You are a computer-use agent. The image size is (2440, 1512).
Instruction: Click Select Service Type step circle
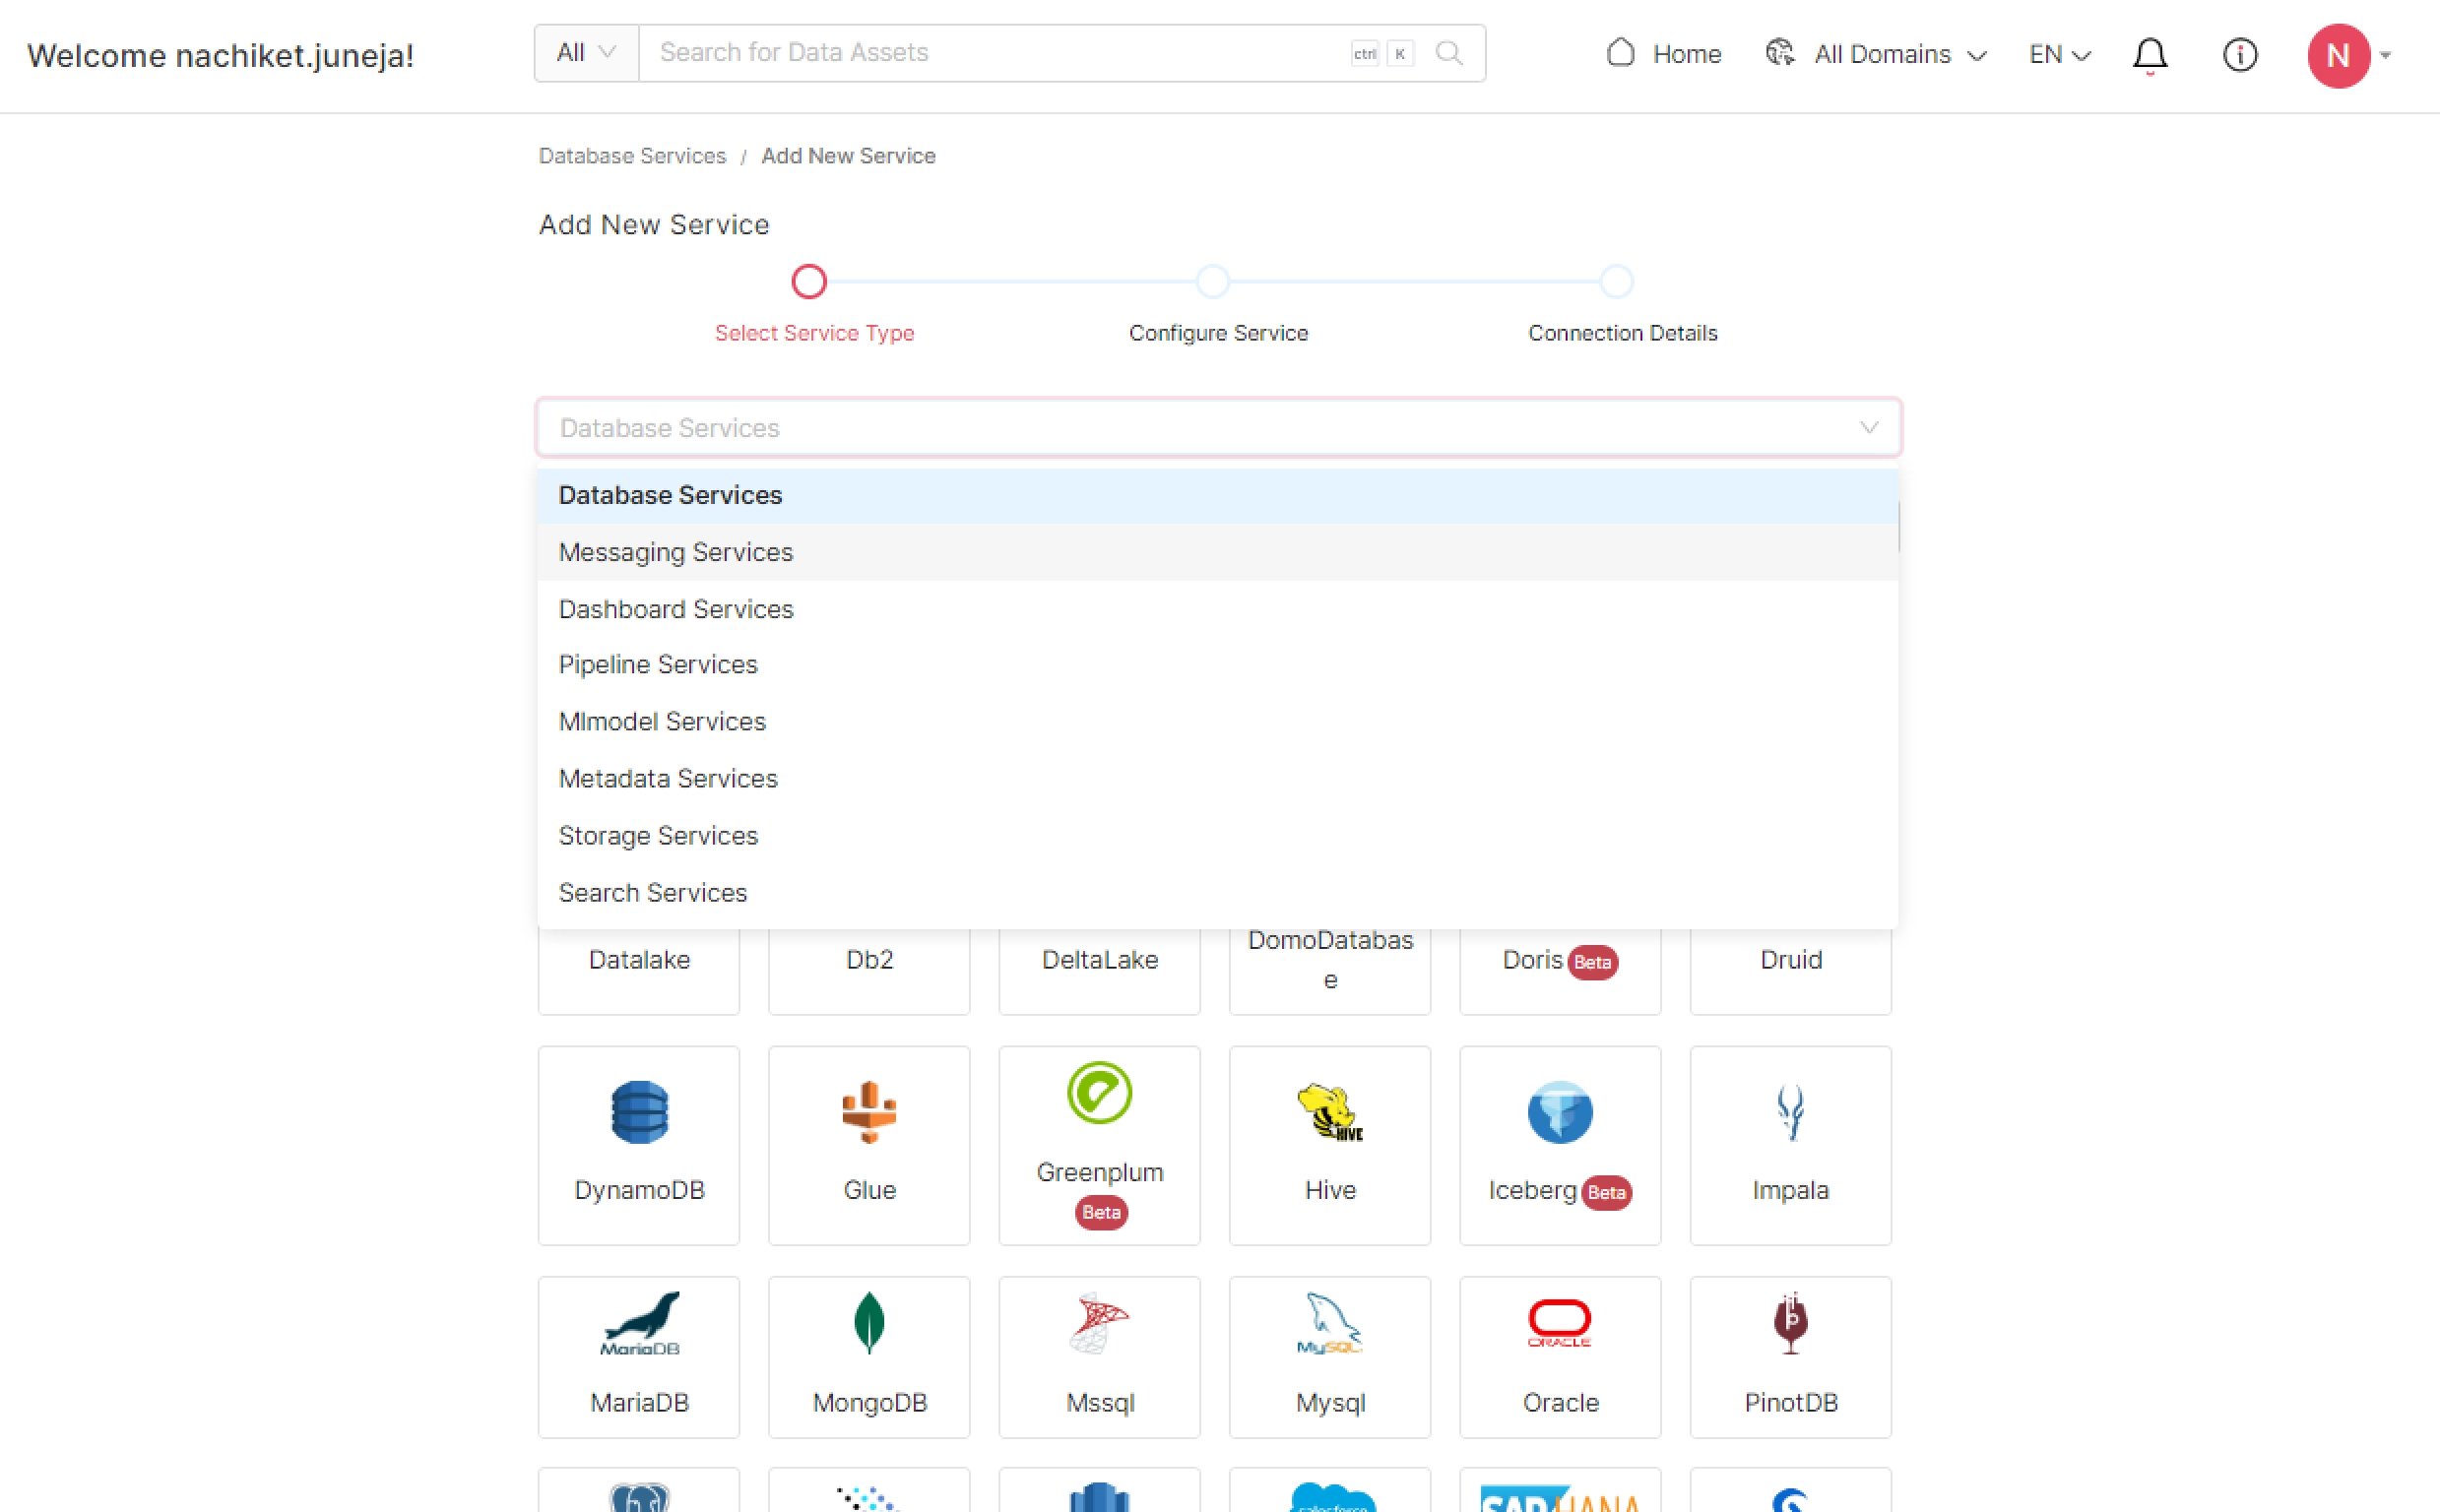point(808,281)
